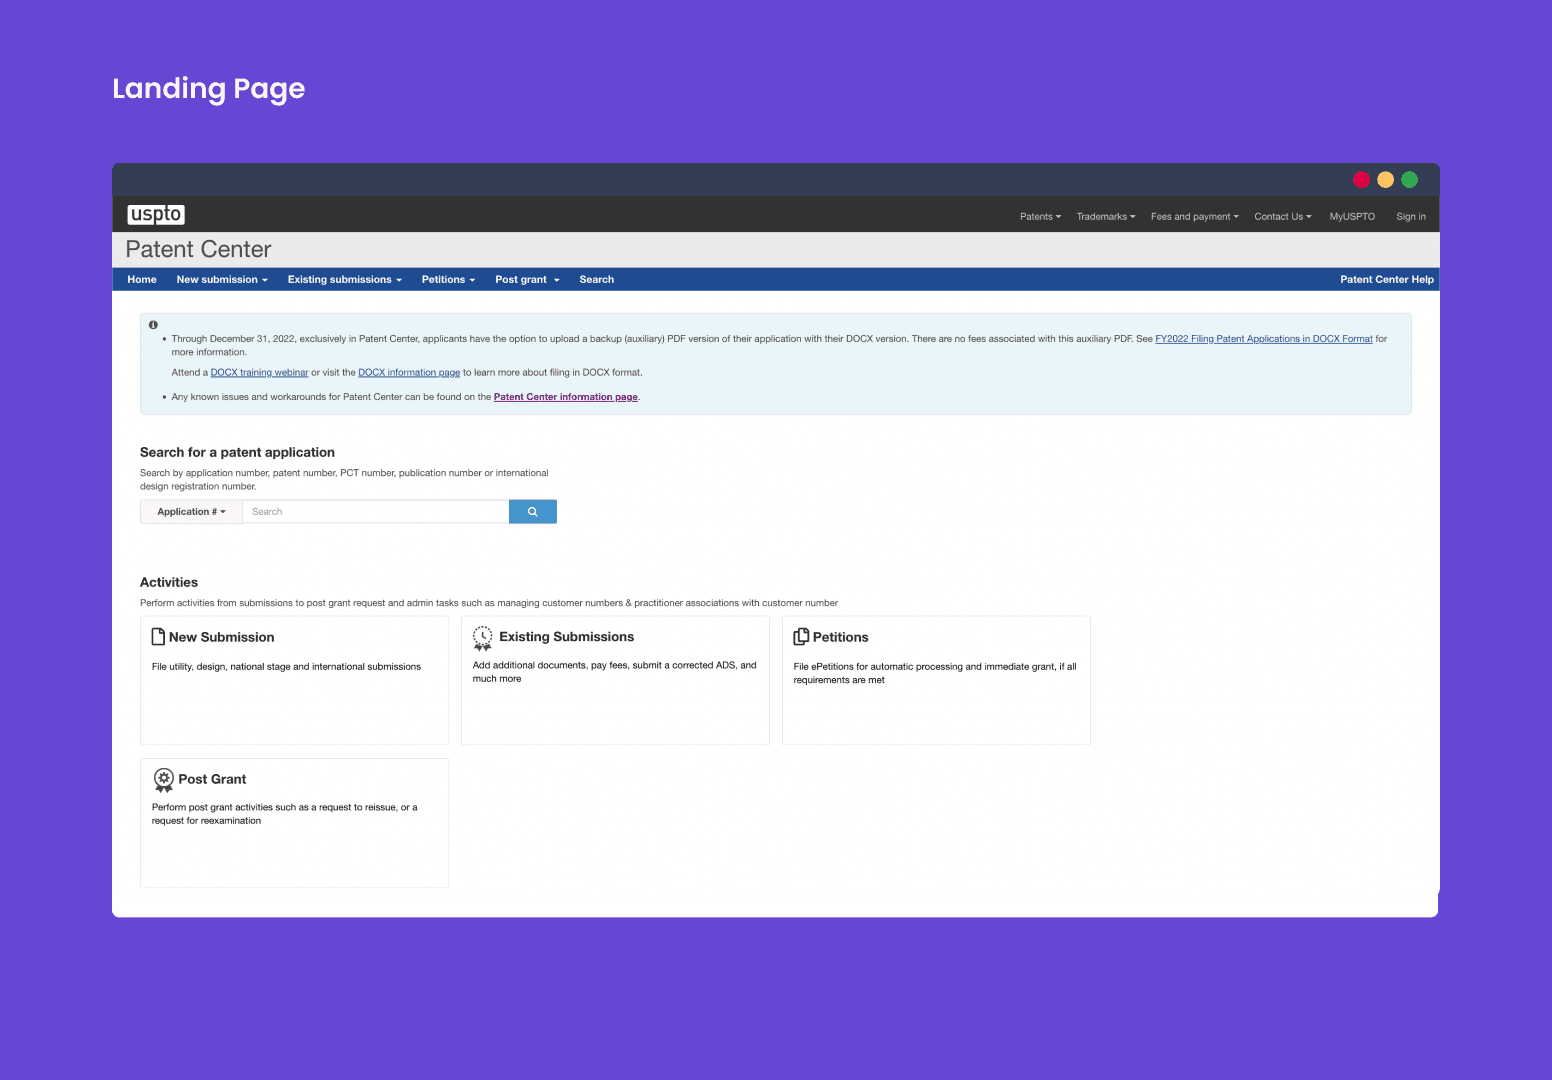
Task: Open the Existing Submissions card title
Action: (567, 637)
